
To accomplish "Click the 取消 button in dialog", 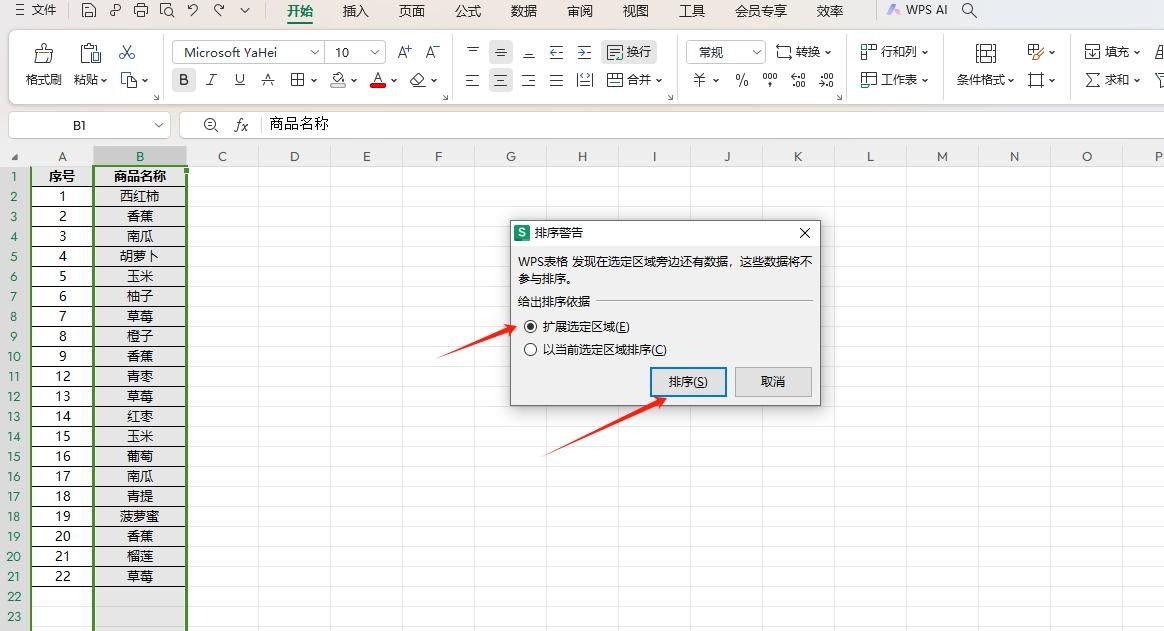I will click(x=772, y=382).
